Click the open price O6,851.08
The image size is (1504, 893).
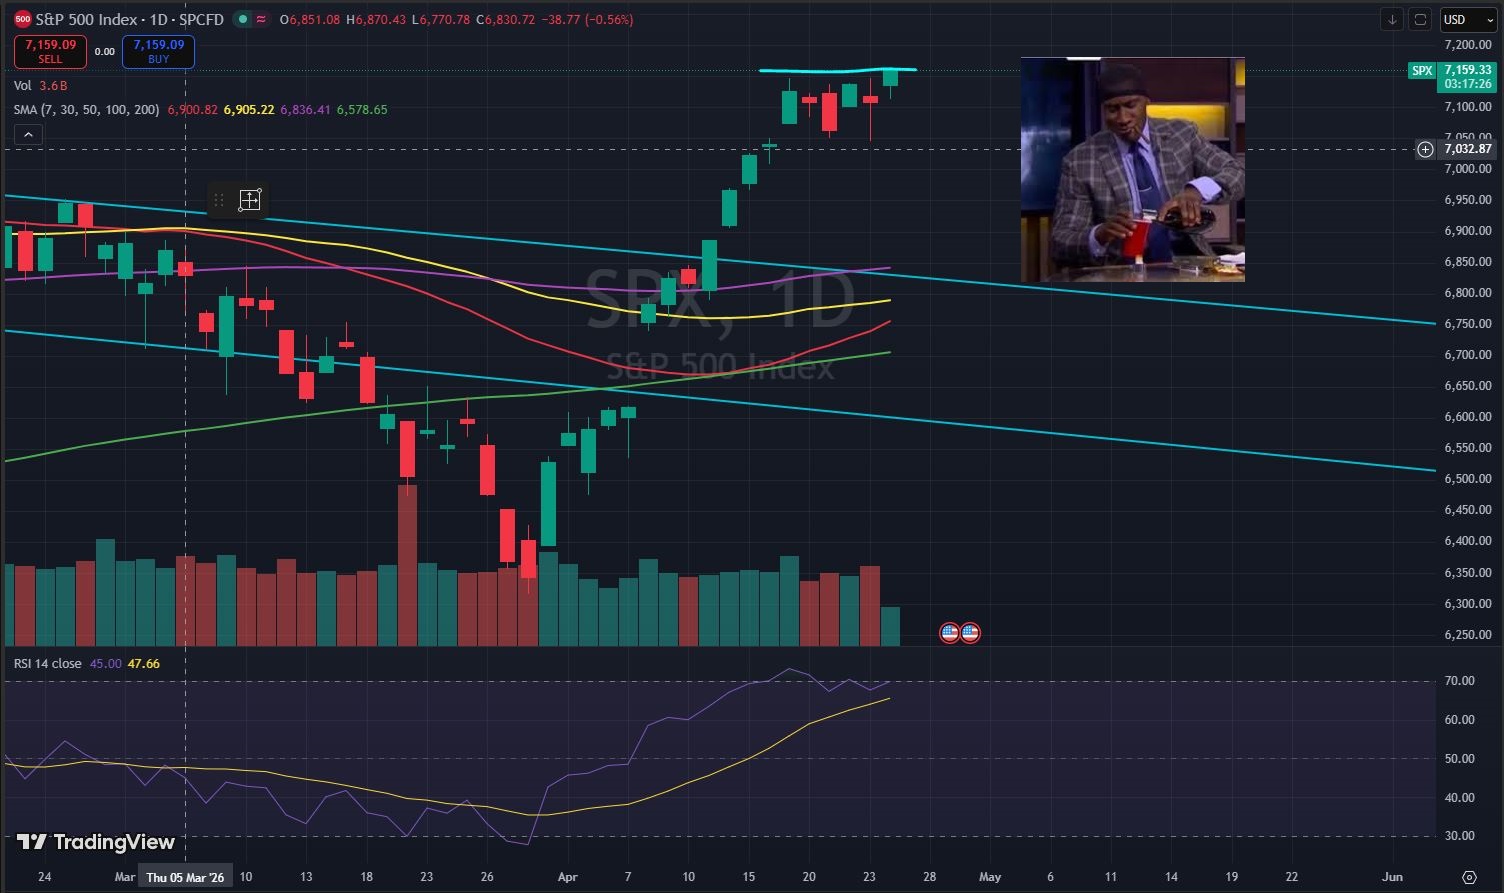(x=311, y=20)
